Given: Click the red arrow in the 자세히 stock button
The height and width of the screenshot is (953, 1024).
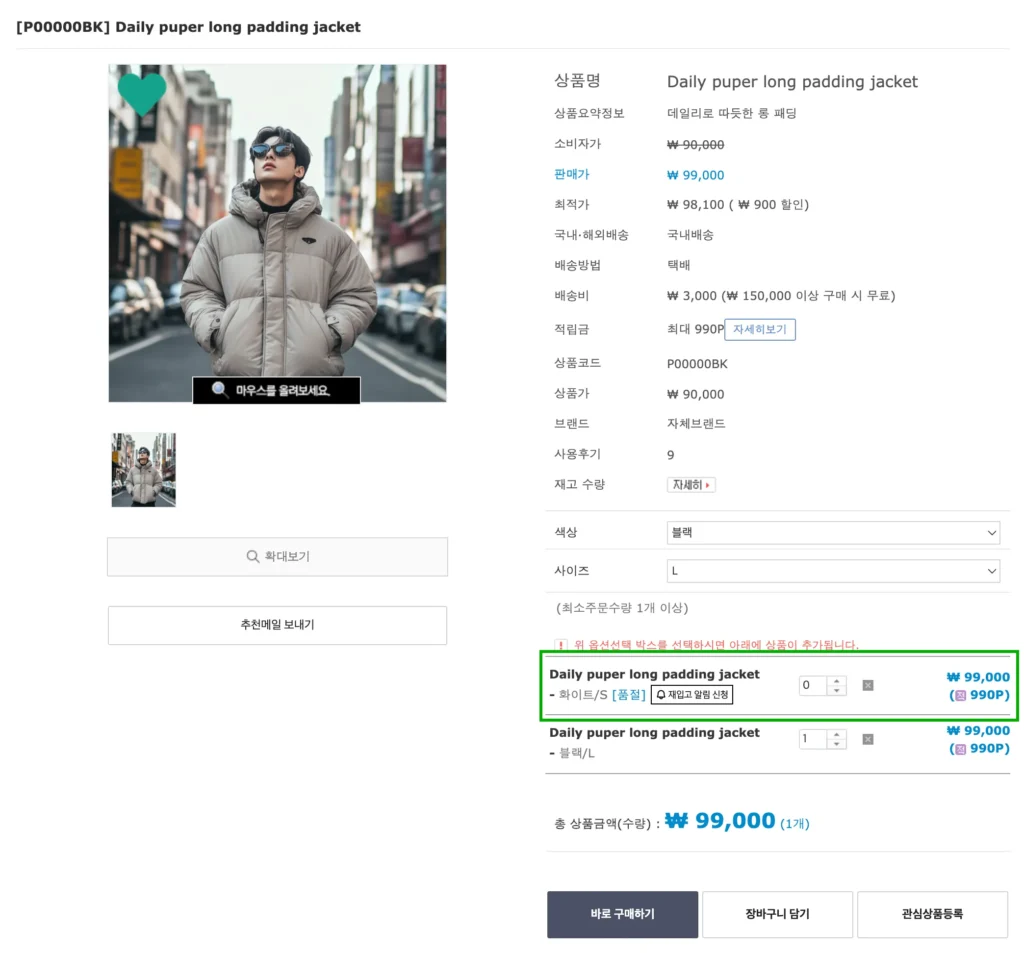Looking at the screenshot, I should (x=705, y=484).
